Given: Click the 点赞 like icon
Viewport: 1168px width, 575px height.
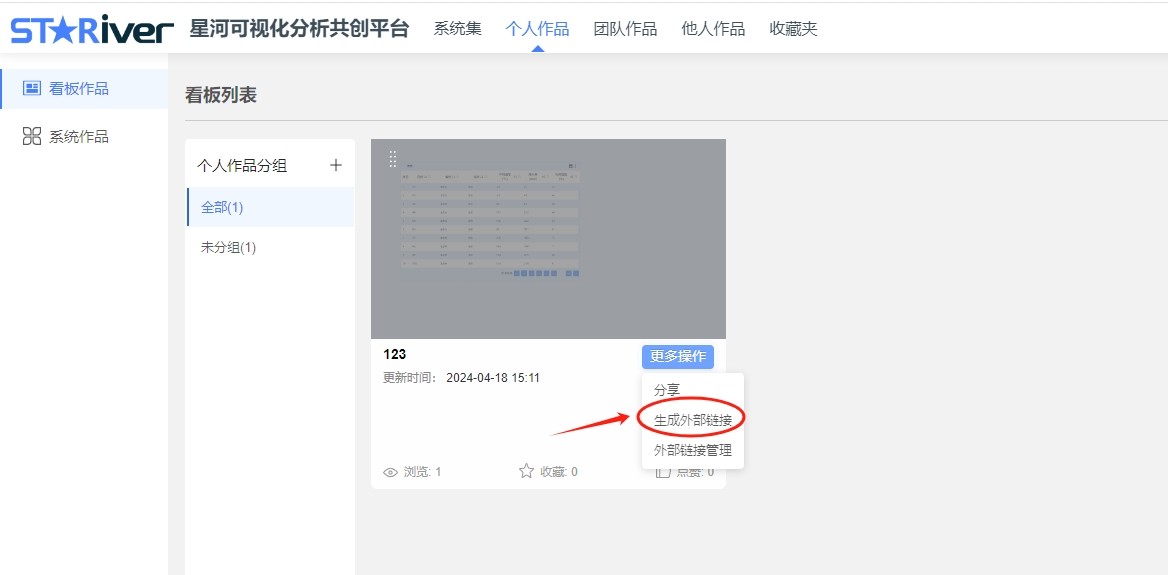Looking at the screenshot, I should [x=663, y=472].
